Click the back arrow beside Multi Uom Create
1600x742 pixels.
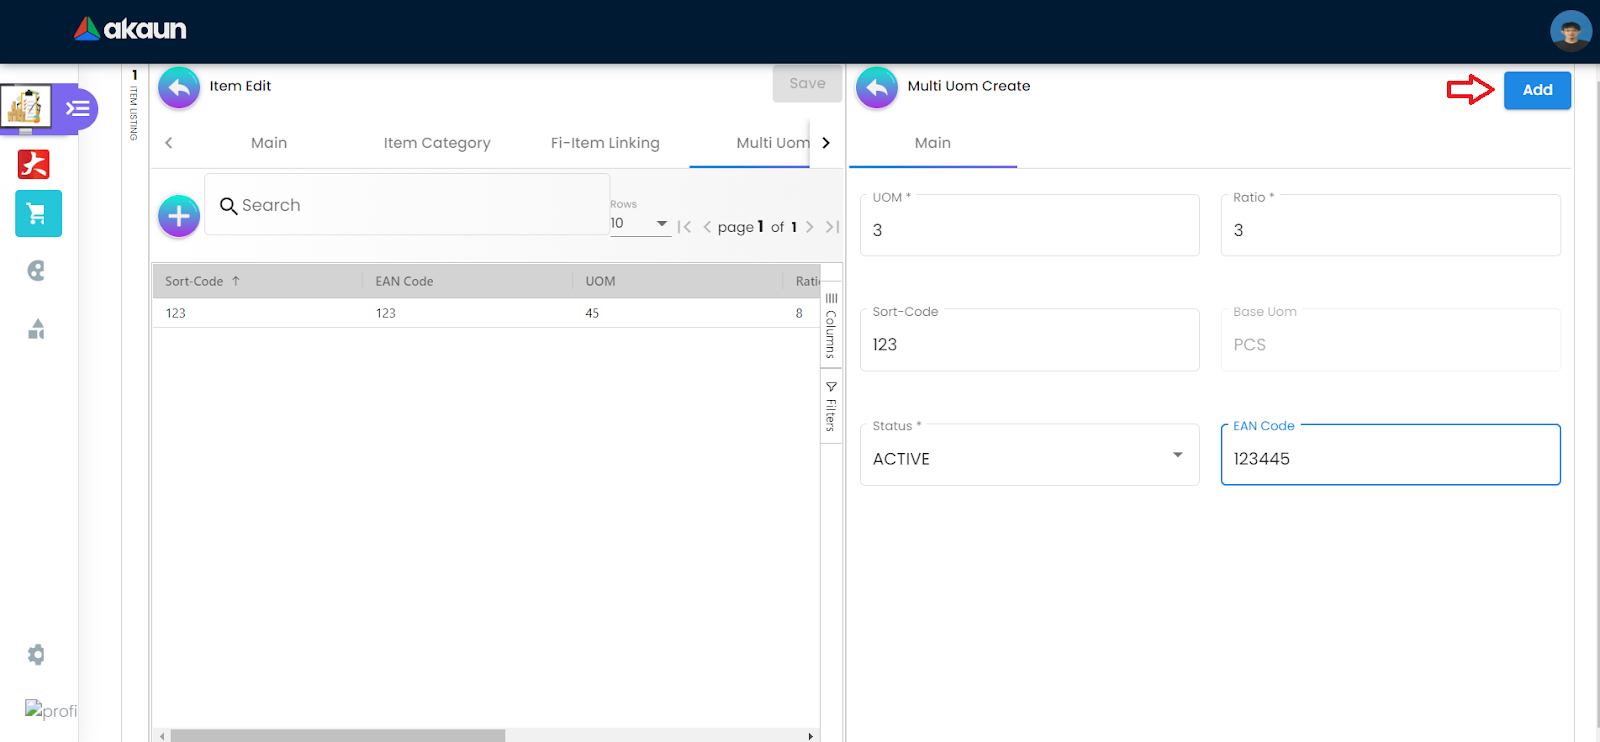pos(877,88)
